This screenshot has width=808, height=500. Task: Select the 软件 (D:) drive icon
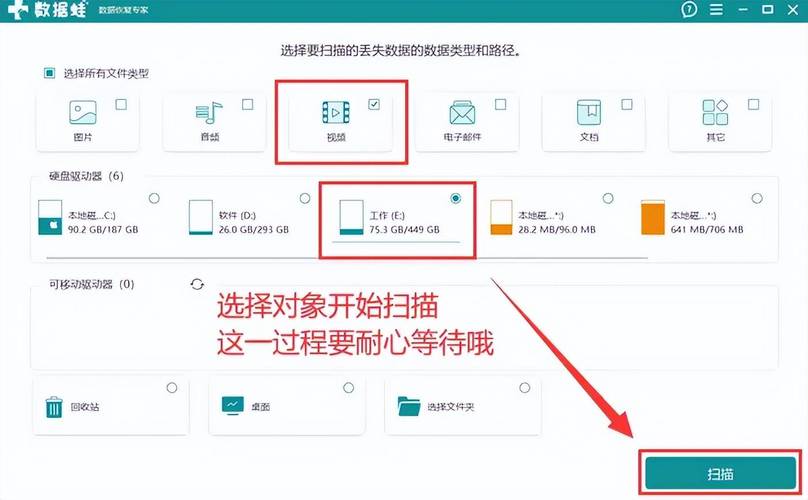pos(200,218)
